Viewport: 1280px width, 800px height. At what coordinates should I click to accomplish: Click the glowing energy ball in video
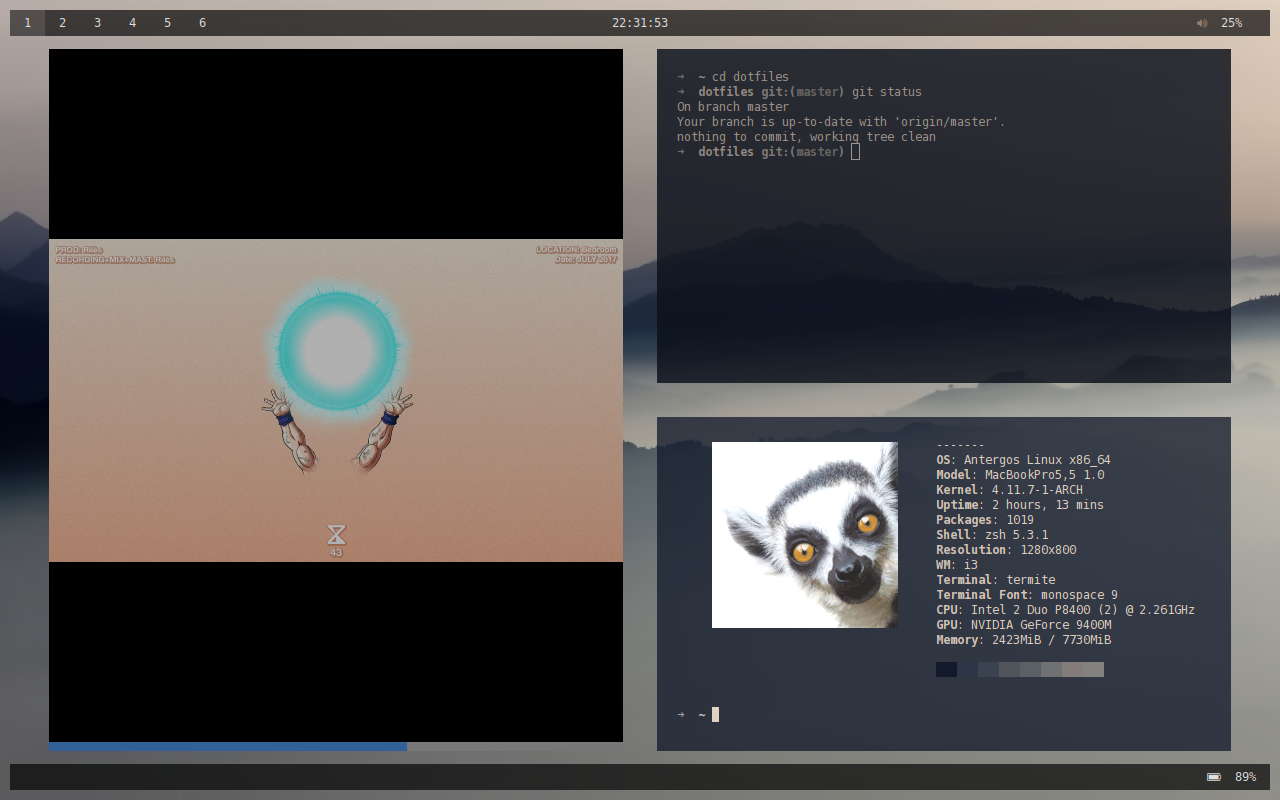[337, 350]
